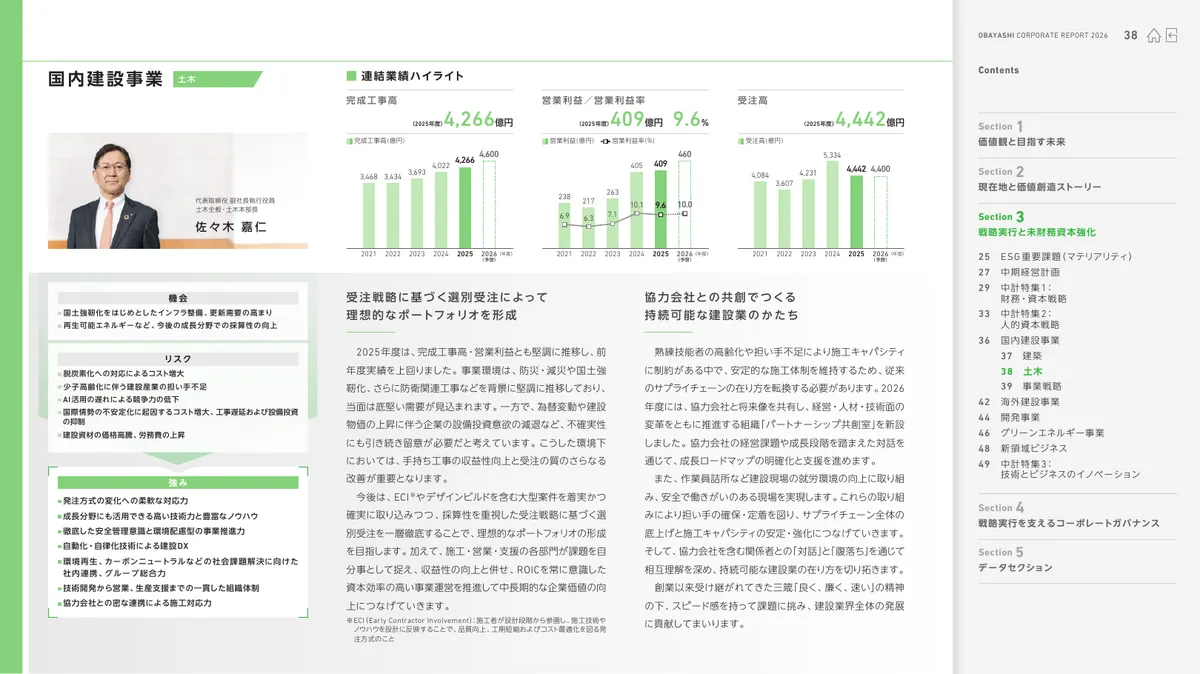Viewport: 1200px width, 674px height.
Task: Jump to page 29 財務・資本戦略
Action: point(1022,292)
